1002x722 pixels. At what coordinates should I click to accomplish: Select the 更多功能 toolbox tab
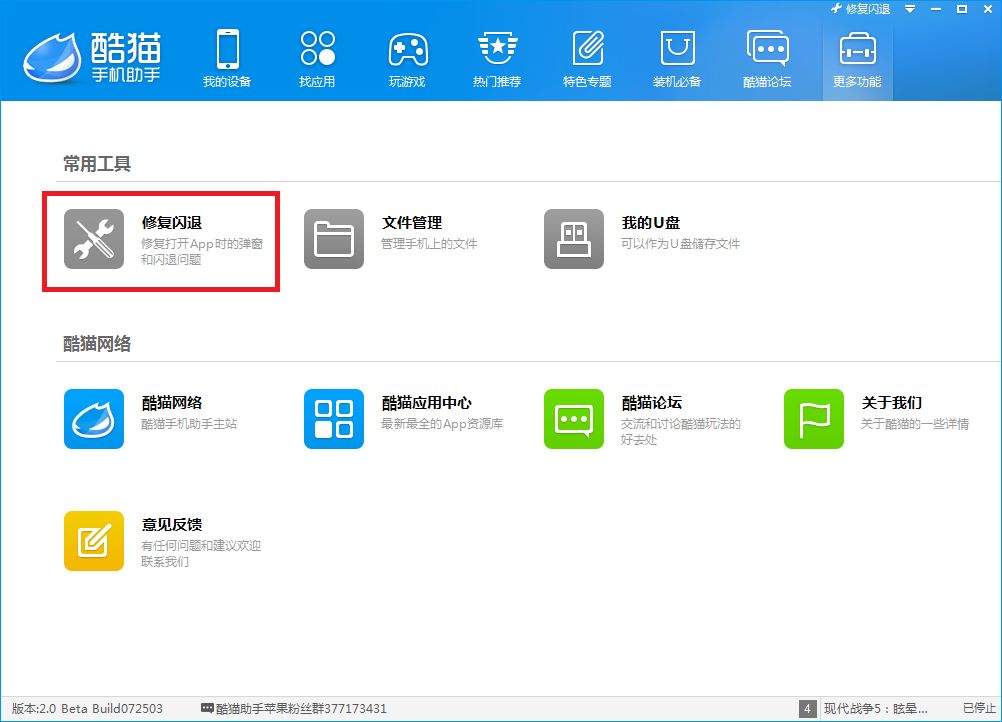pos(857,59)
